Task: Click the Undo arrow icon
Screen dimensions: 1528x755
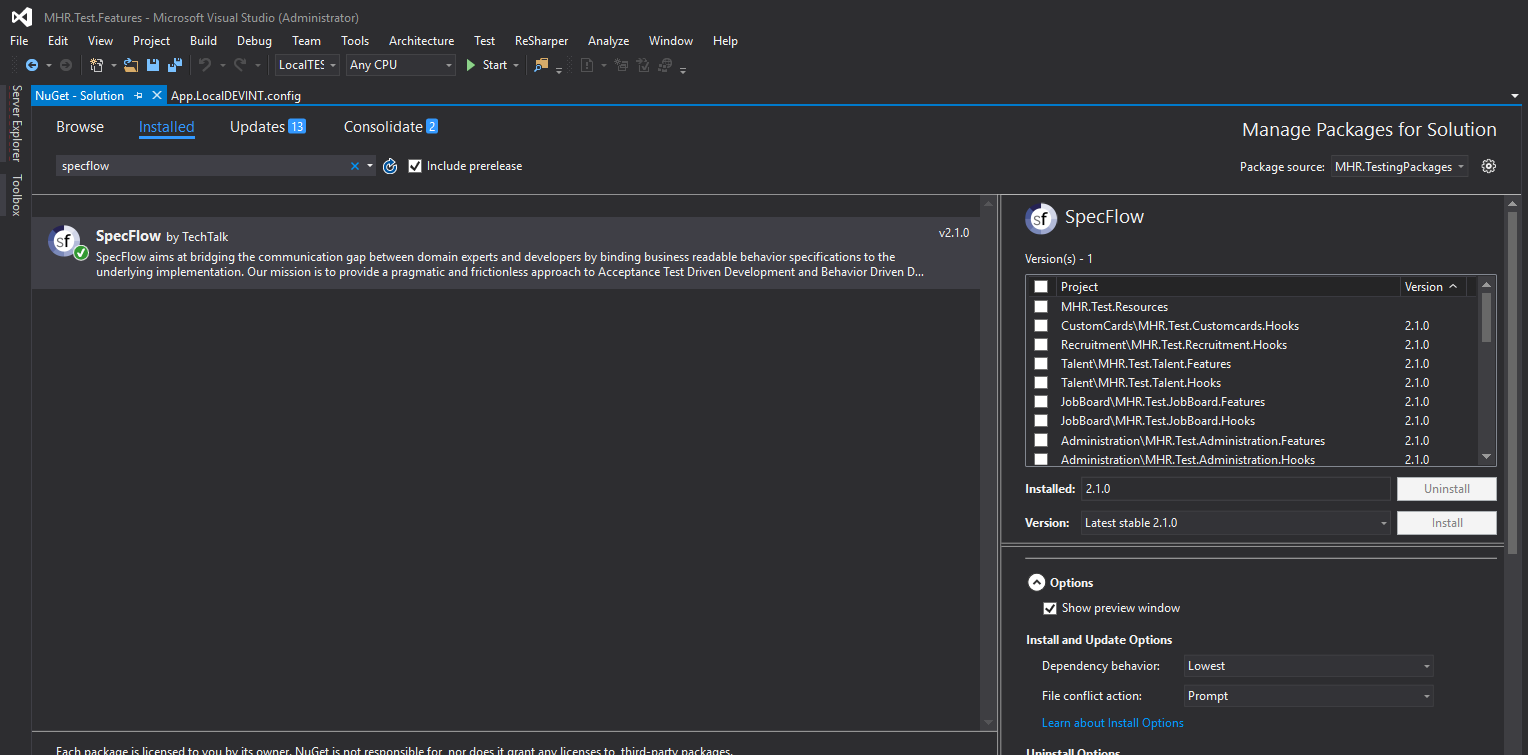Action: coord(204,65)
